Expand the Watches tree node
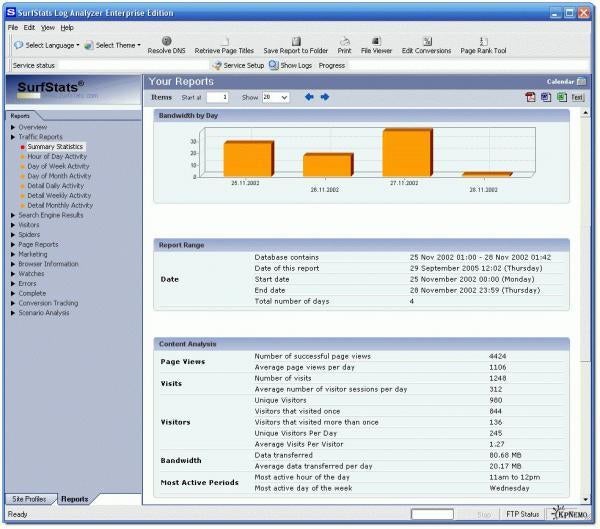 click(13, 274)
